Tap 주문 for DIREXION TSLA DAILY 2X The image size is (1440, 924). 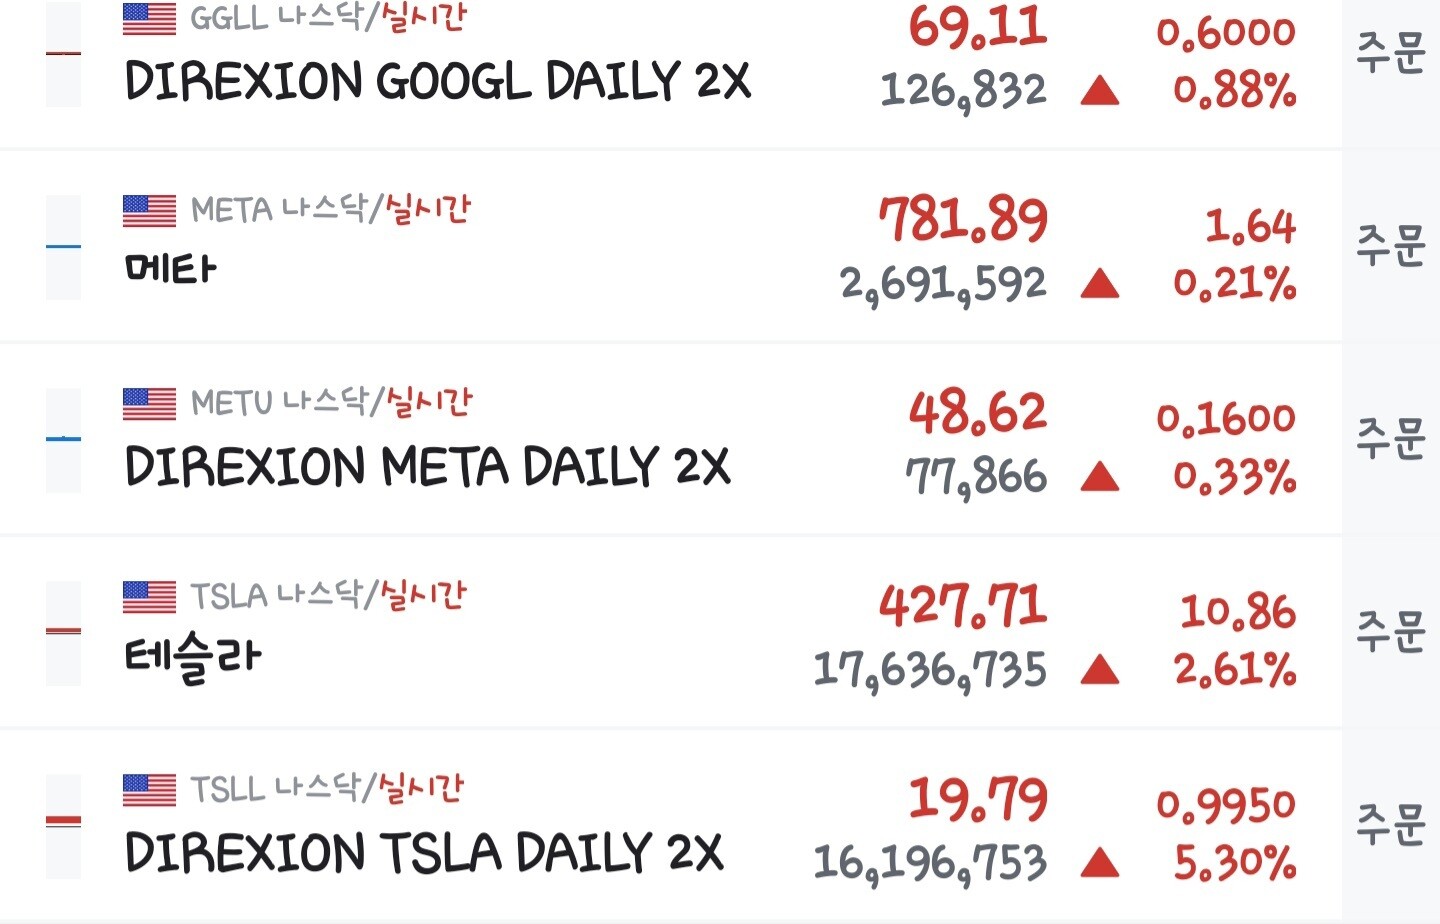pos(1390,824)
